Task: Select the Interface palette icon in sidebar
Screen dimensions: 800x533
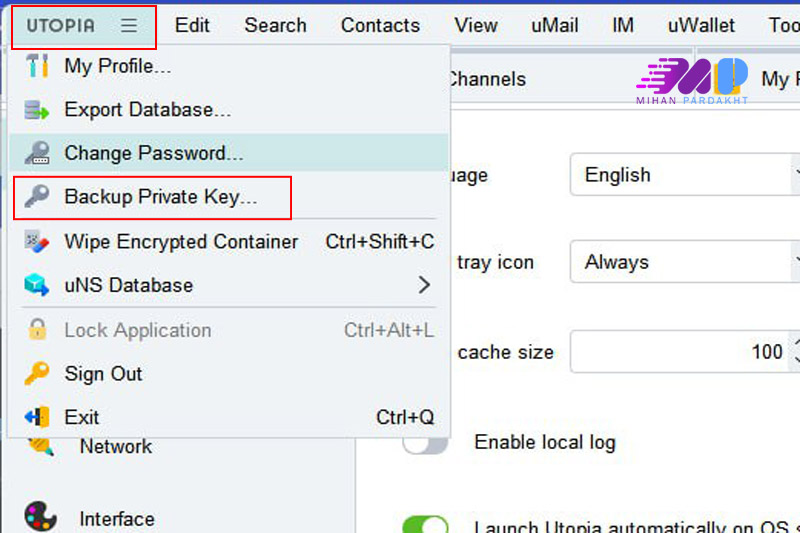Action: (41, 517)
